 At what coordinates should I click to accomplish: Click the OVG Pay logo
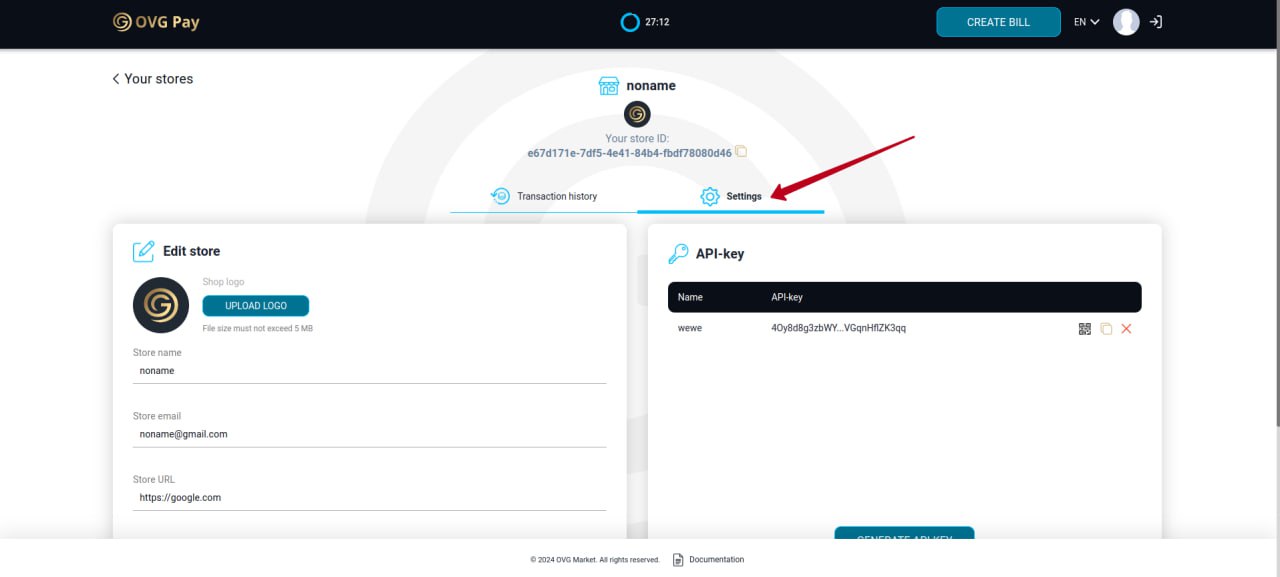156,22
